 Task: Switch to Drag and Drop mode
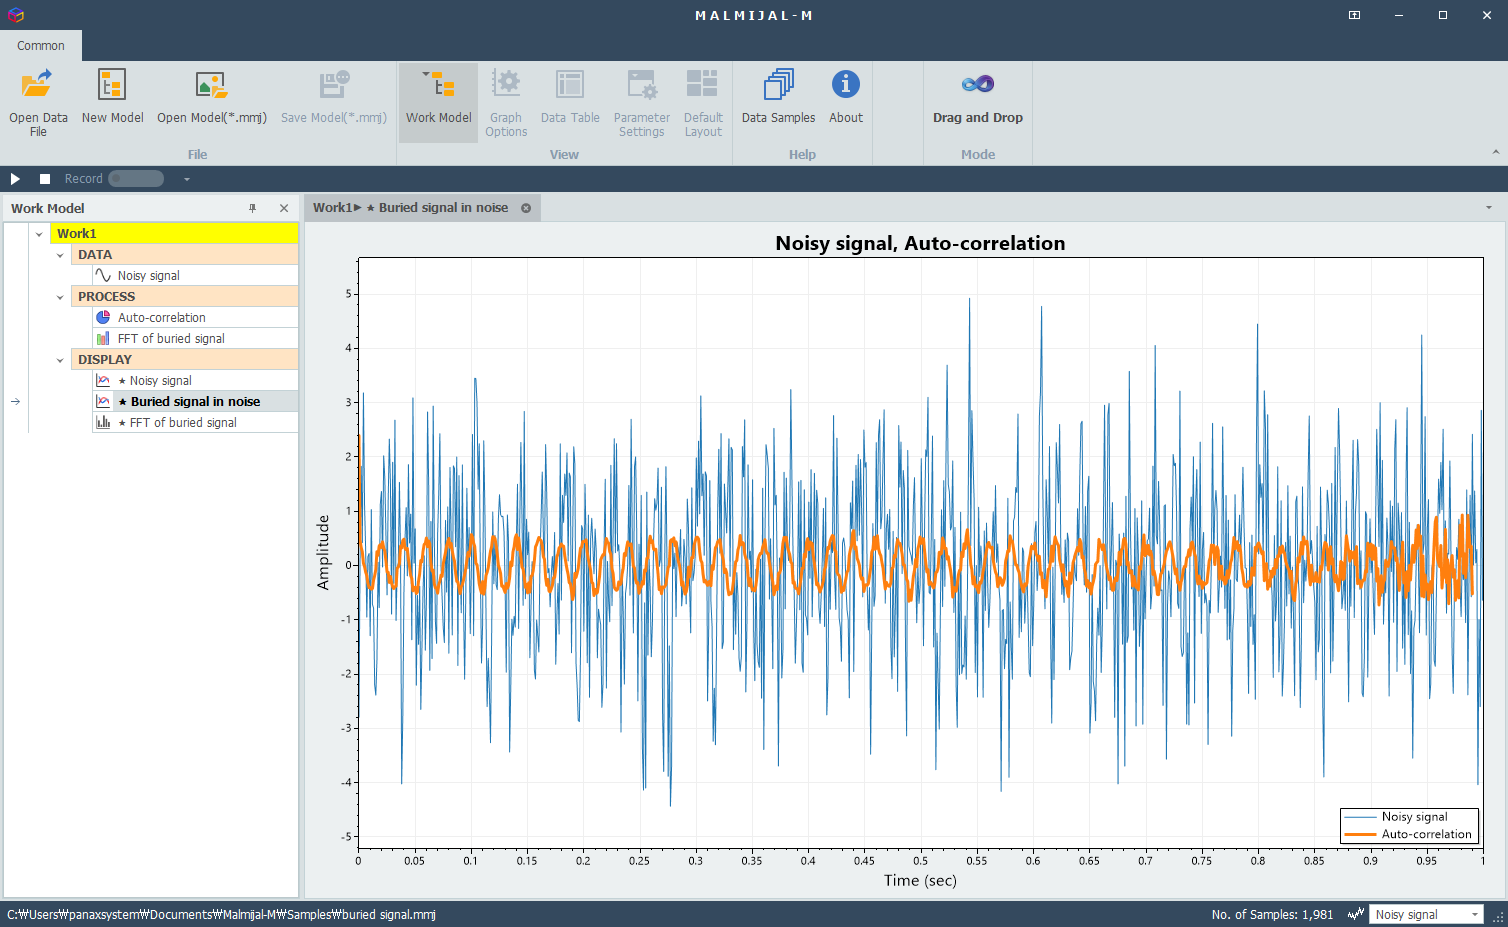point(978,97)
